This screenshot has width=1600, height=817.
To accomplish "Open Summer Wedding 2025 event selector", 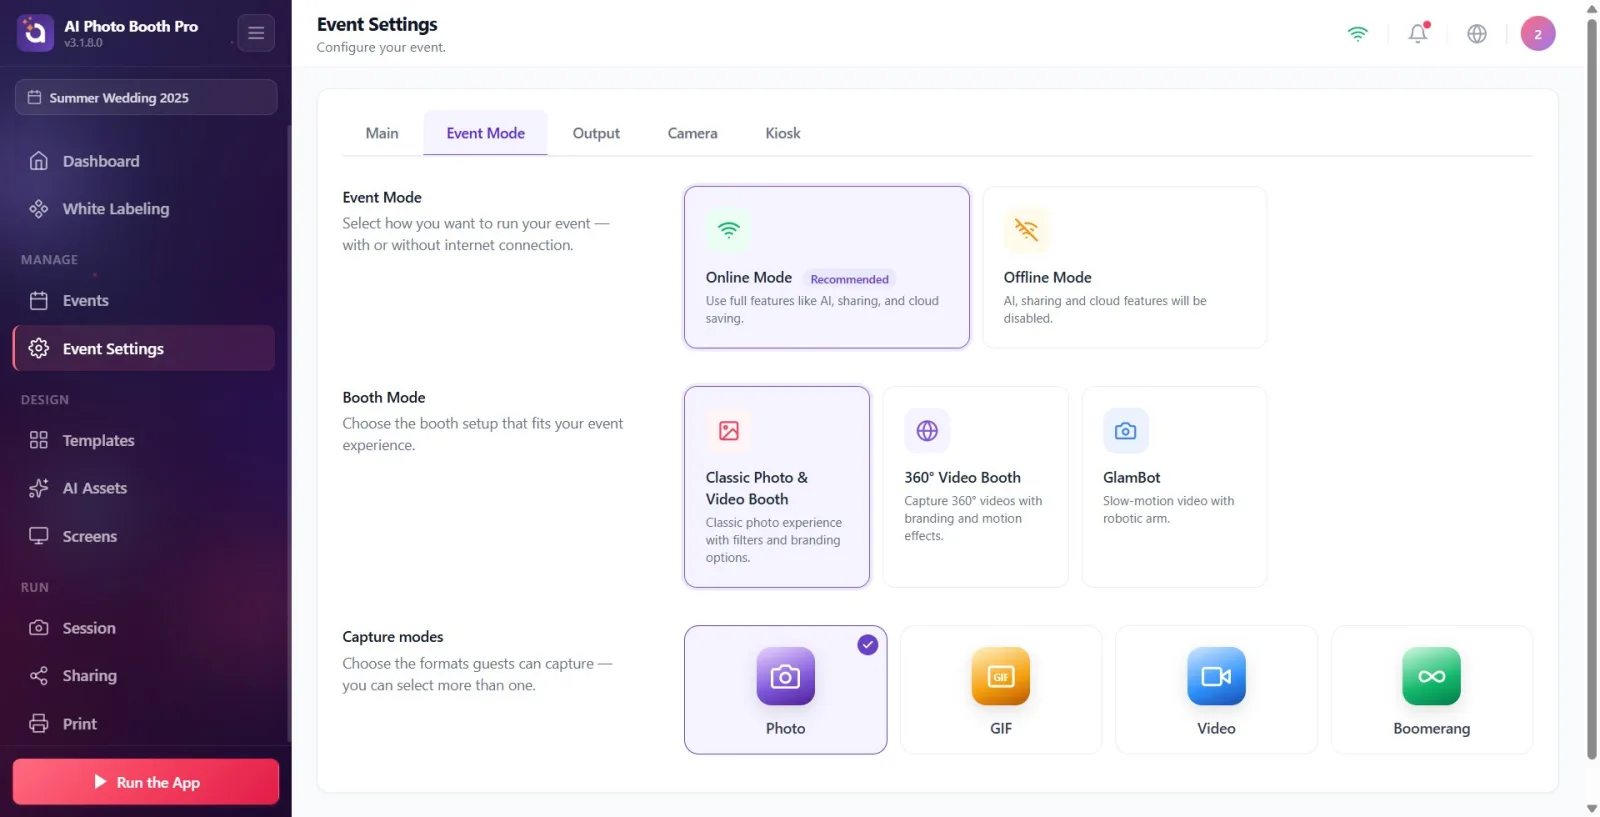I will pos(146,97).
